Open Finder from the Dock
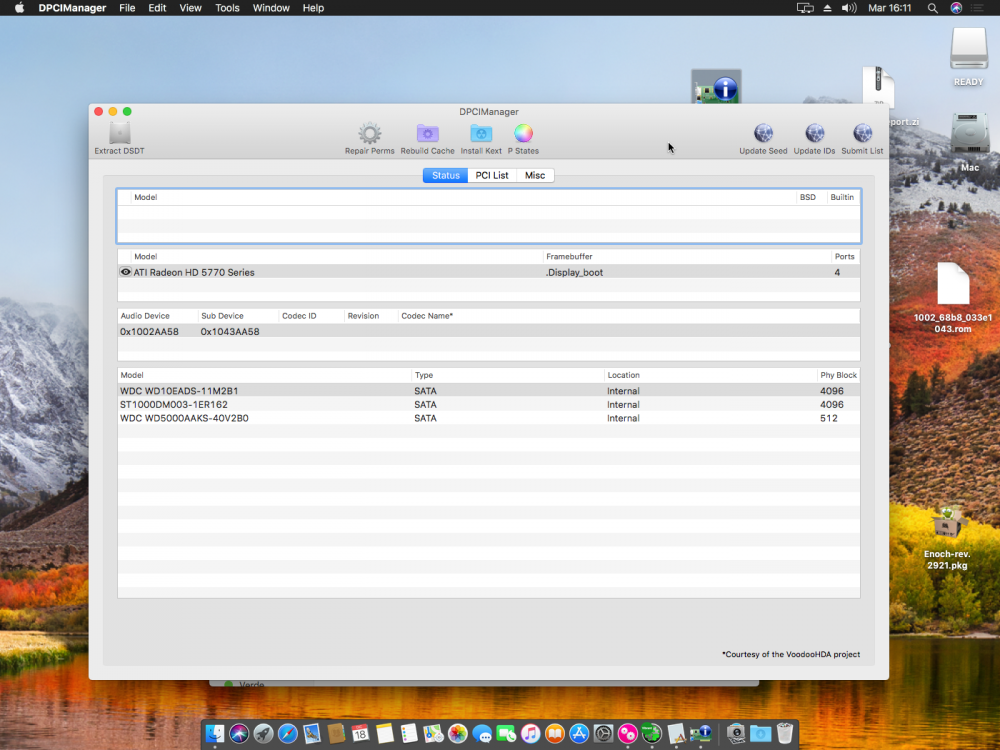Screen dimensions: 1000x750 [x=215, y=734]
